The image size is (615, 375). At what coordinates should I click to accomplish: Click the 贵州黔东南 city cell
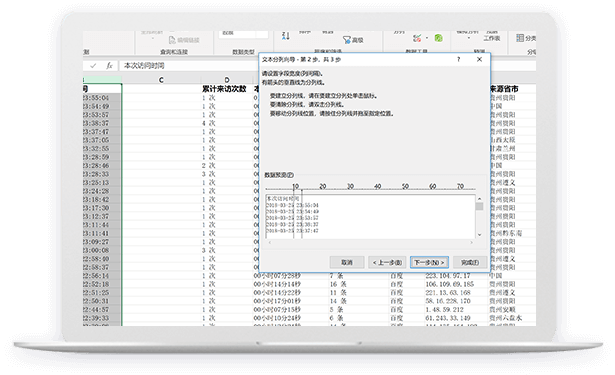coord(506,233)
